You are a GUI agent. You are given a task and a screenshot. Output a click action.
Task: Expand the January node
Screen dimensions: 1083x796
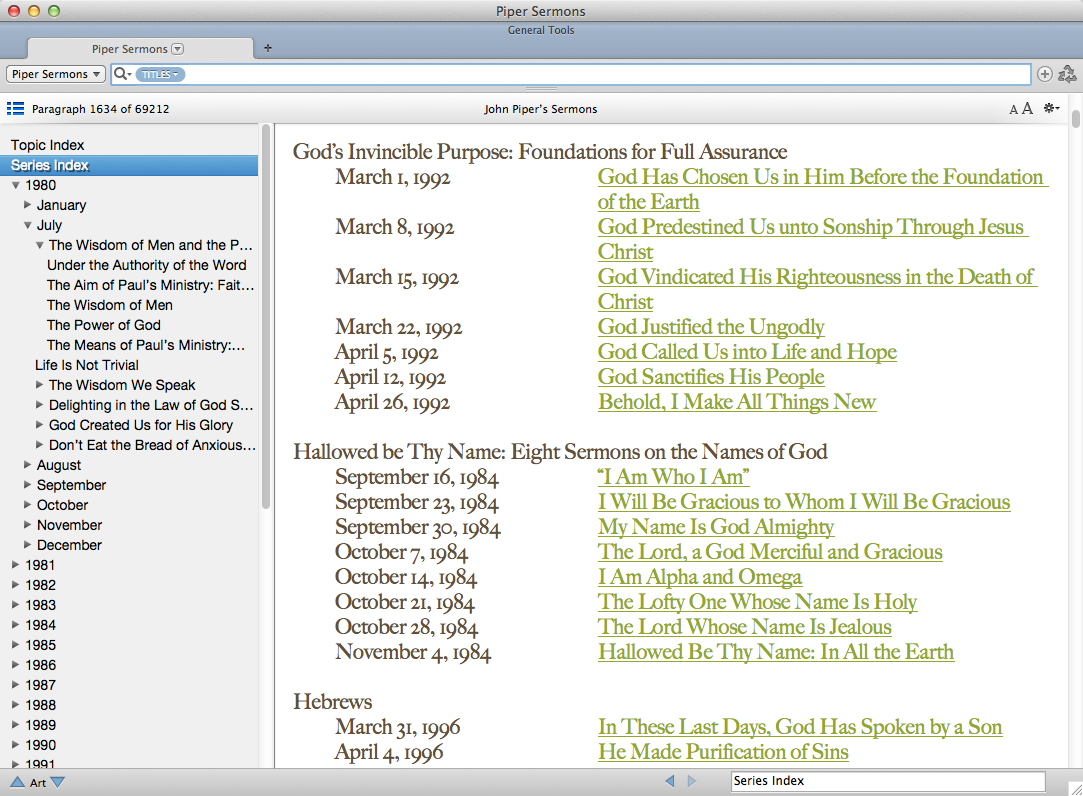point(28,205)
